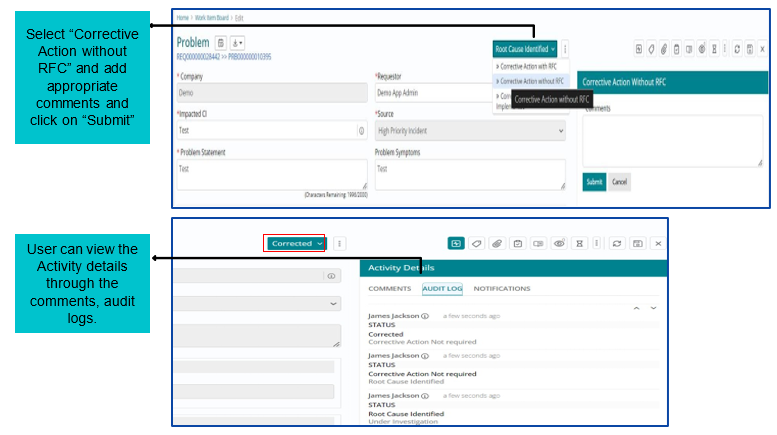Select Corrective Action without RFC option

click(531, 81)
